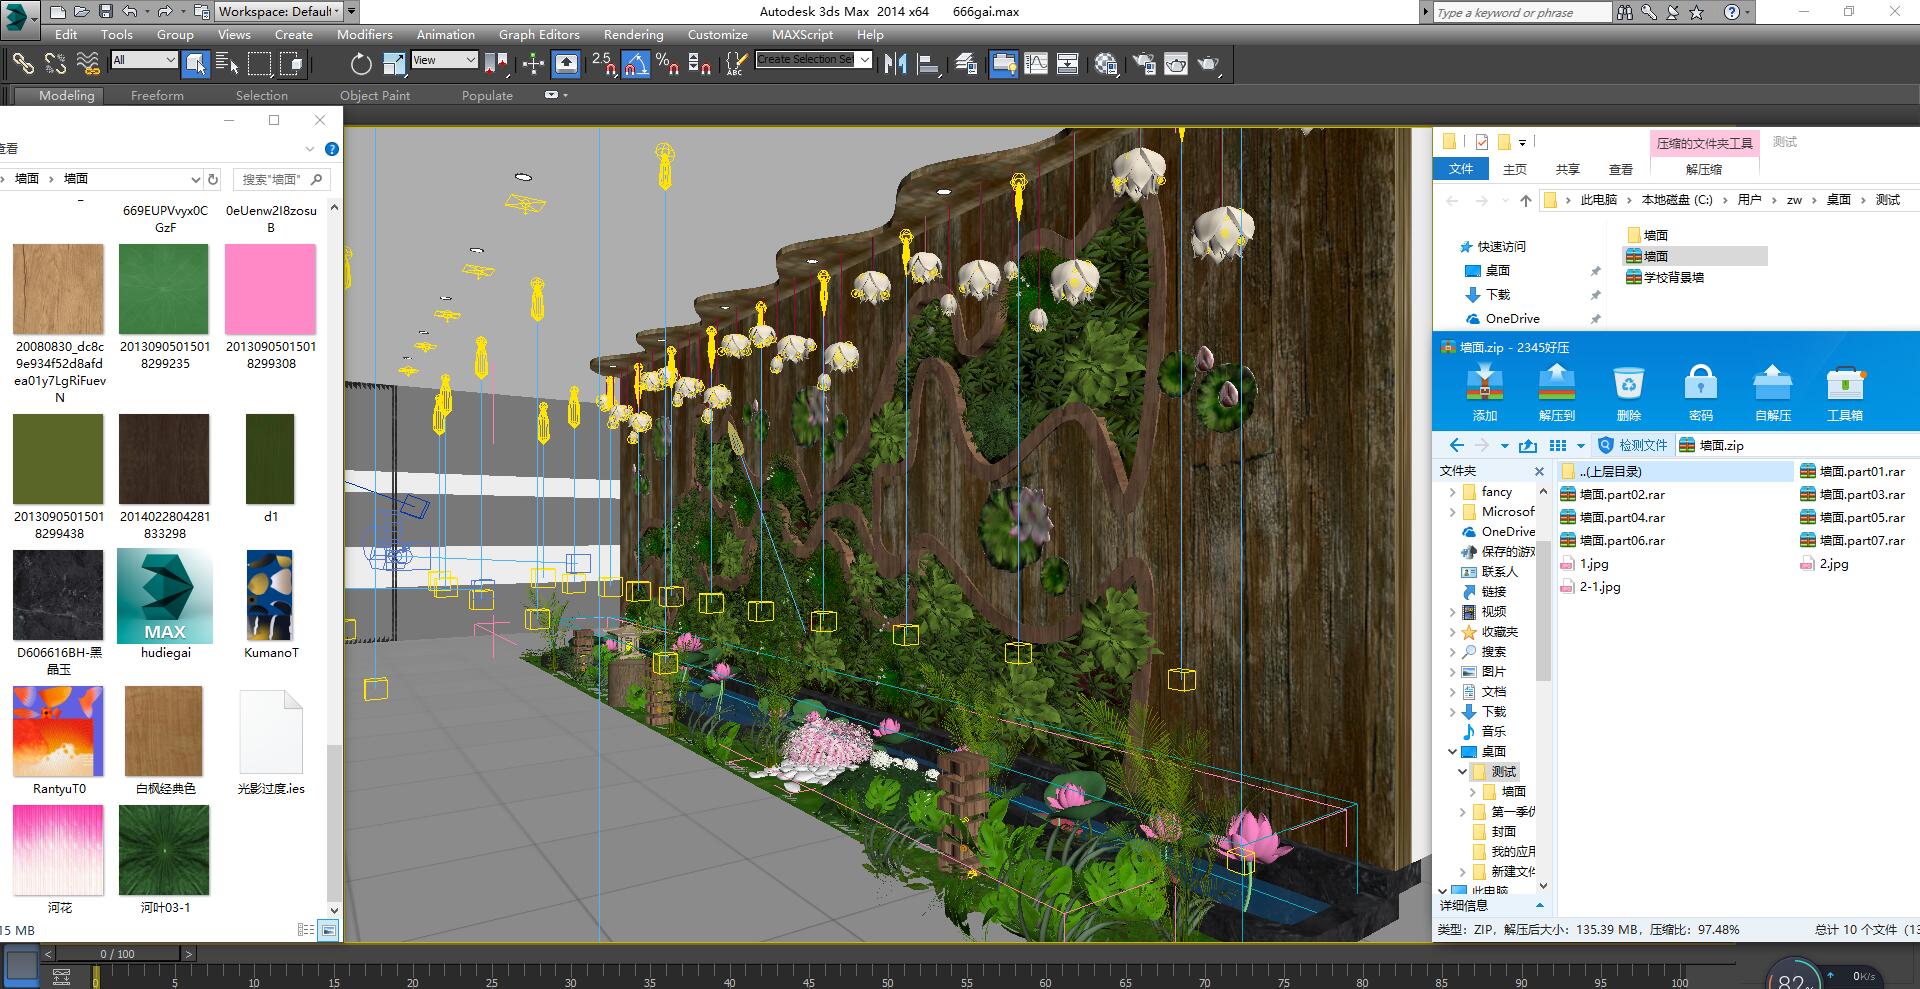Switch to the Populate ribbon tab
The height and width of the screenshot is (989, 1920).
pos(487,95)
